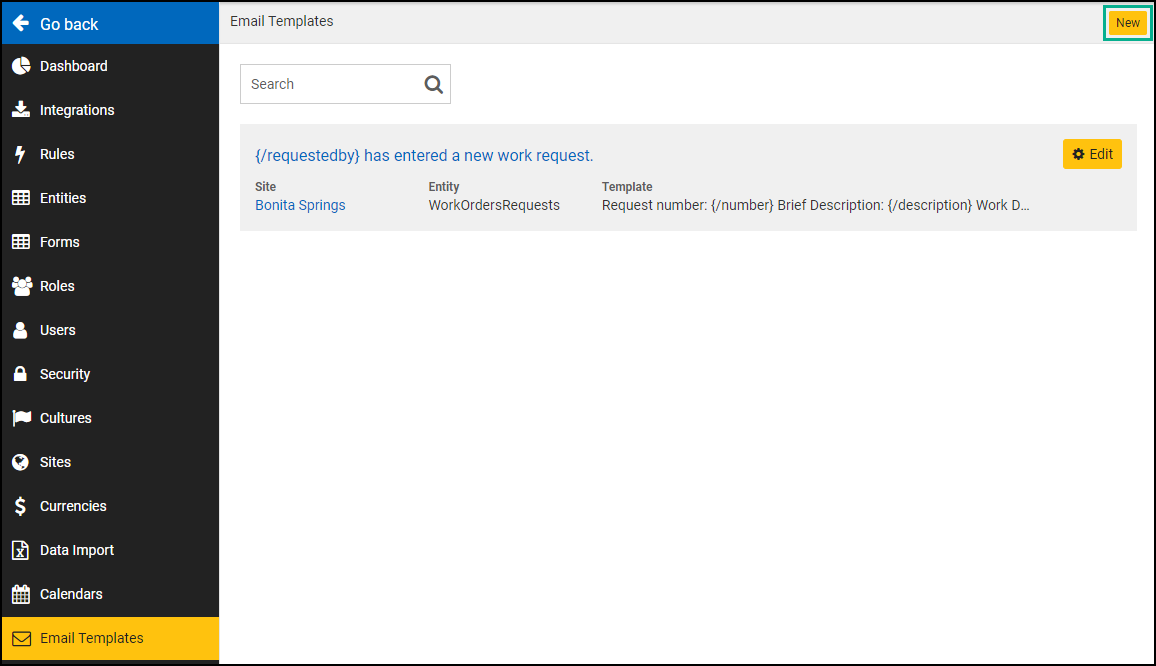
Task: Click the gear icon on Edit button
Action: coord(1078,154)
